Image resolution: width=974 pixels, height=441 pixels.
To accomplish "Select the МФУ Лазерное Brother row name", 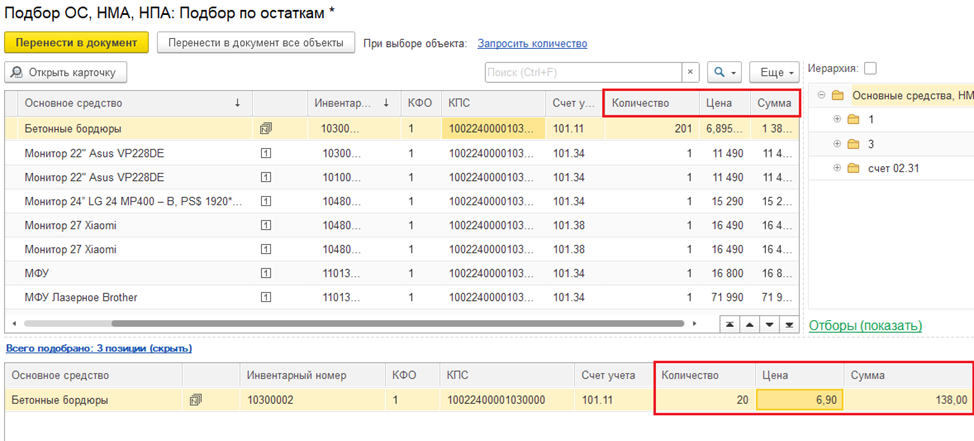I will click(x=81, y=298).
